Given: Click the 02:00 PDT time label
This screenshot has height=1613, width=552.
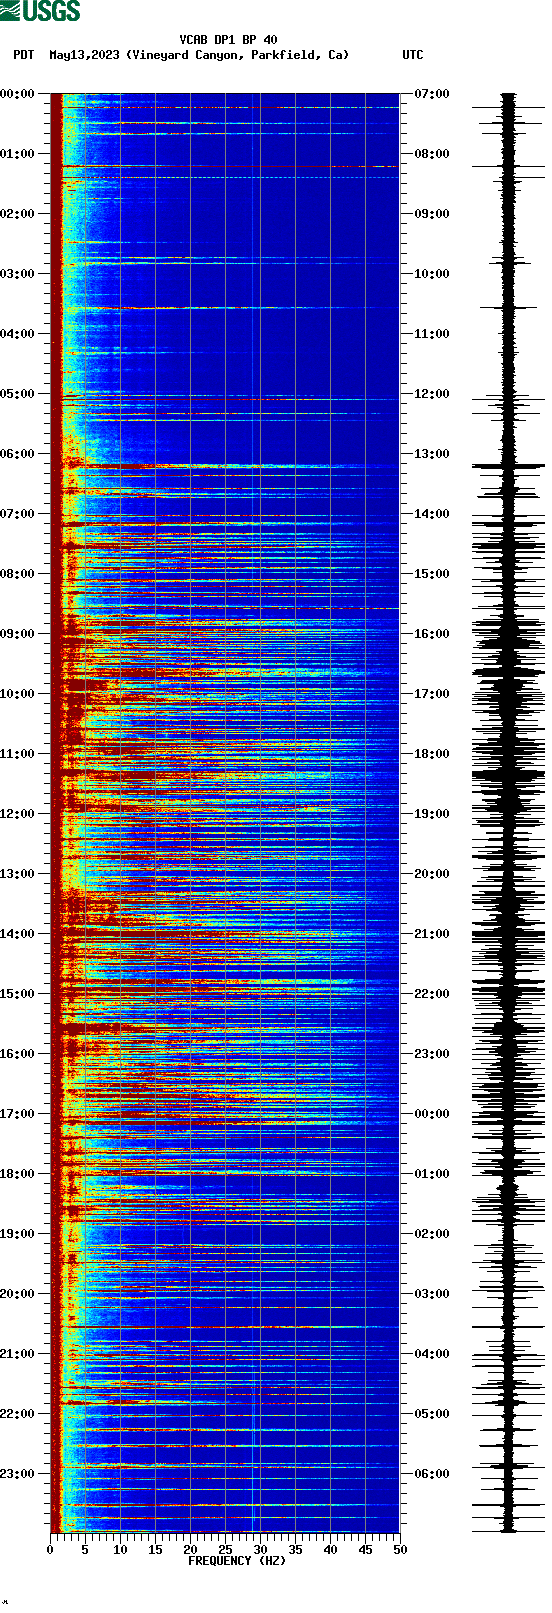Looking at the screenshot, I should pos(17,214).
